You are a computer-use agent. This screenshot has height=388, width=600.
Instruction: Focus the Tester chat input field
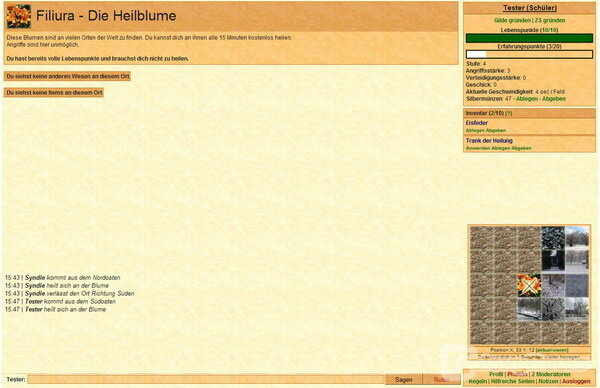point(206,380)
